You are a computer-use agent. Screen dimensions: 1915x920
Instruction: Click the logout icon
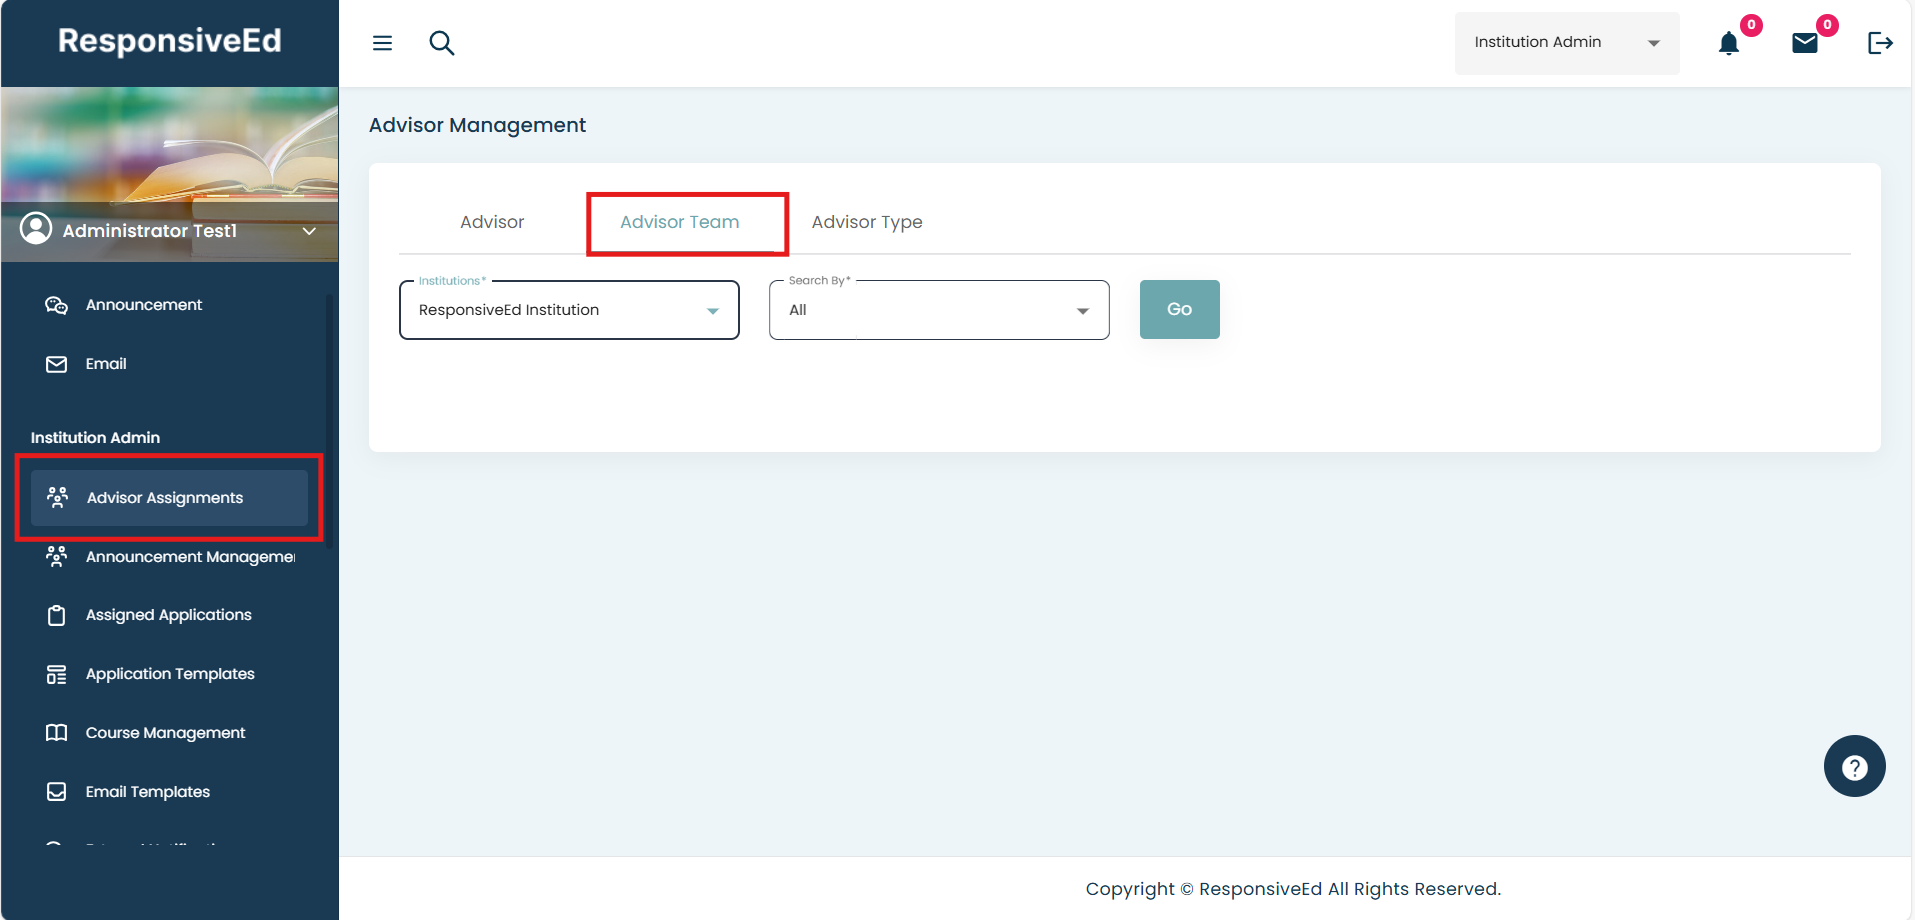coord(1880,43)
